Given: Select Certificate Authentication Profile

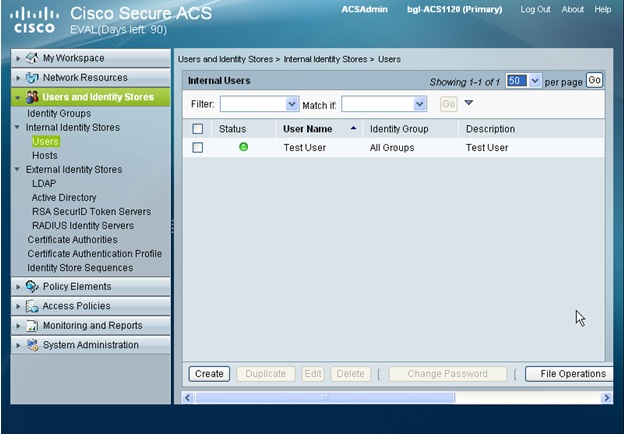Looking at the screenshot, I should (95, 253).
